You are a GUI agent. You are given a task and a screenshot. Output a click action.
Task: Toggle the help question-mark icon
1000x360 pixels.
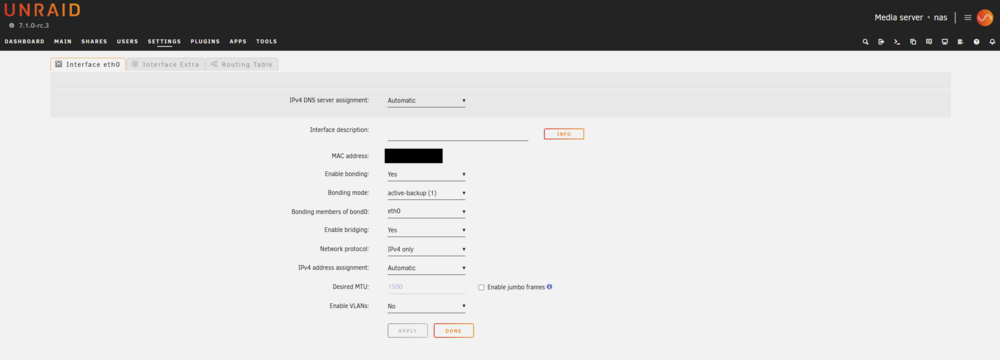tap(976, 41)
